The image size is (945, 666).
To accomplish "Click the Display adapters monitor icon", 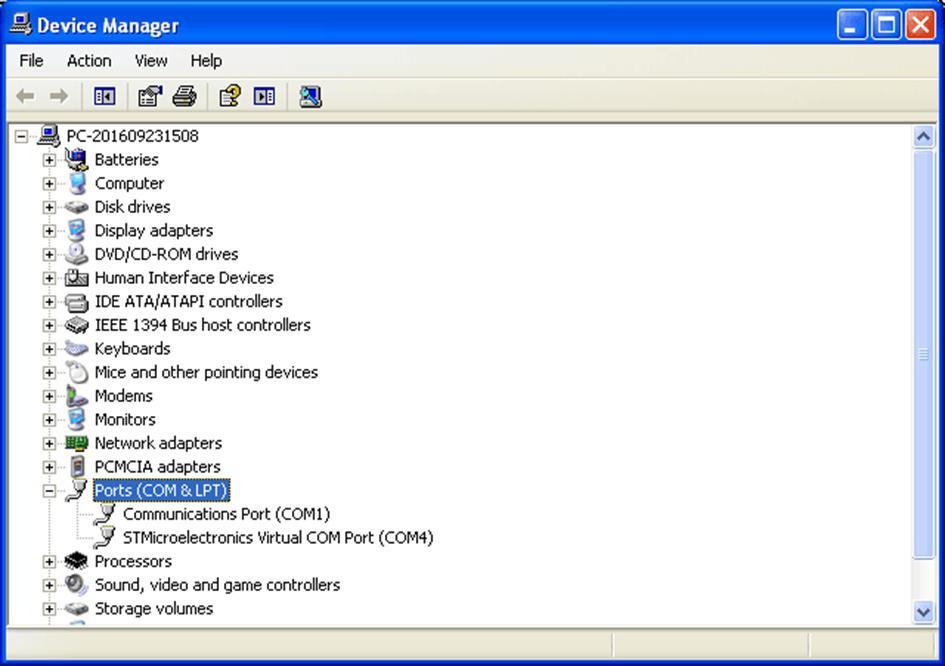I will coord(77,230).
